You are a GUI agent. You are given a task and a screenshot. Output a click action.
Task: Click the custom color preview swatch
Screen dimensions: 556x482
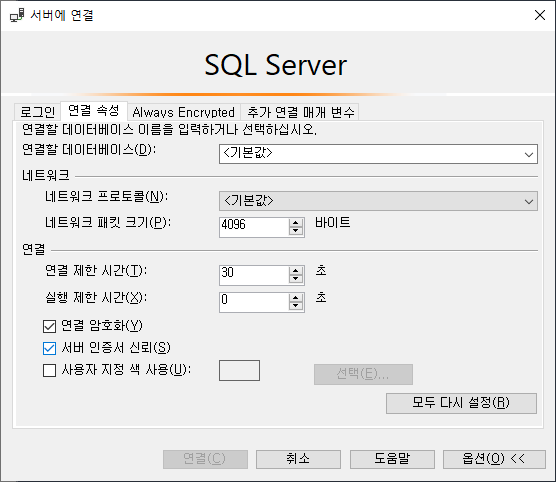coord(239,371)
